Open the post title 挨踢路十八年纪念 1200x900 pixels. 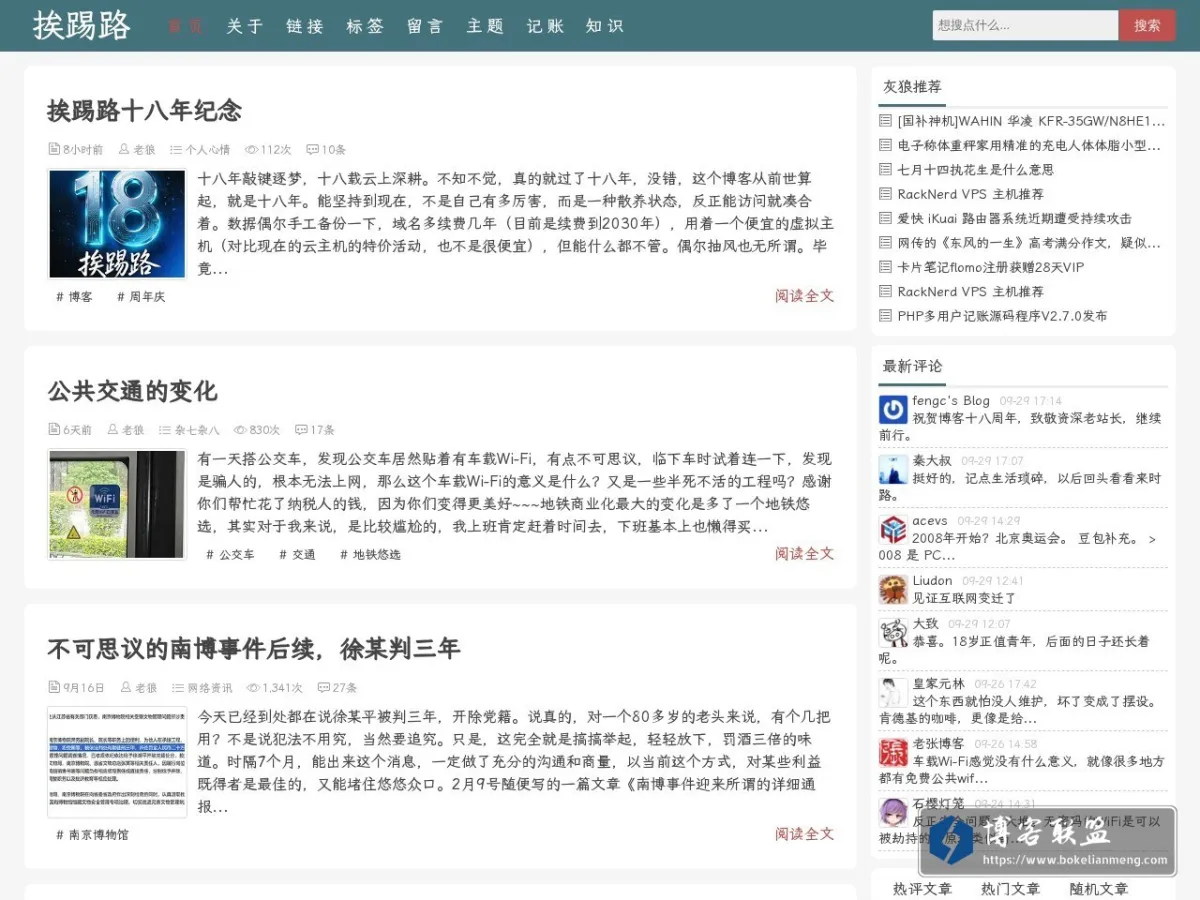pos(144,110)
